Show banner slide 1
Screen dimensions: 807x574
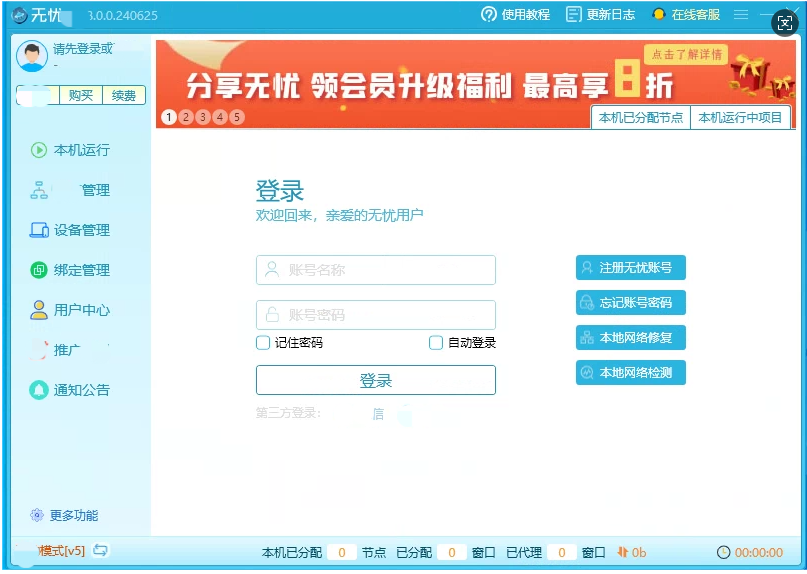169,117
